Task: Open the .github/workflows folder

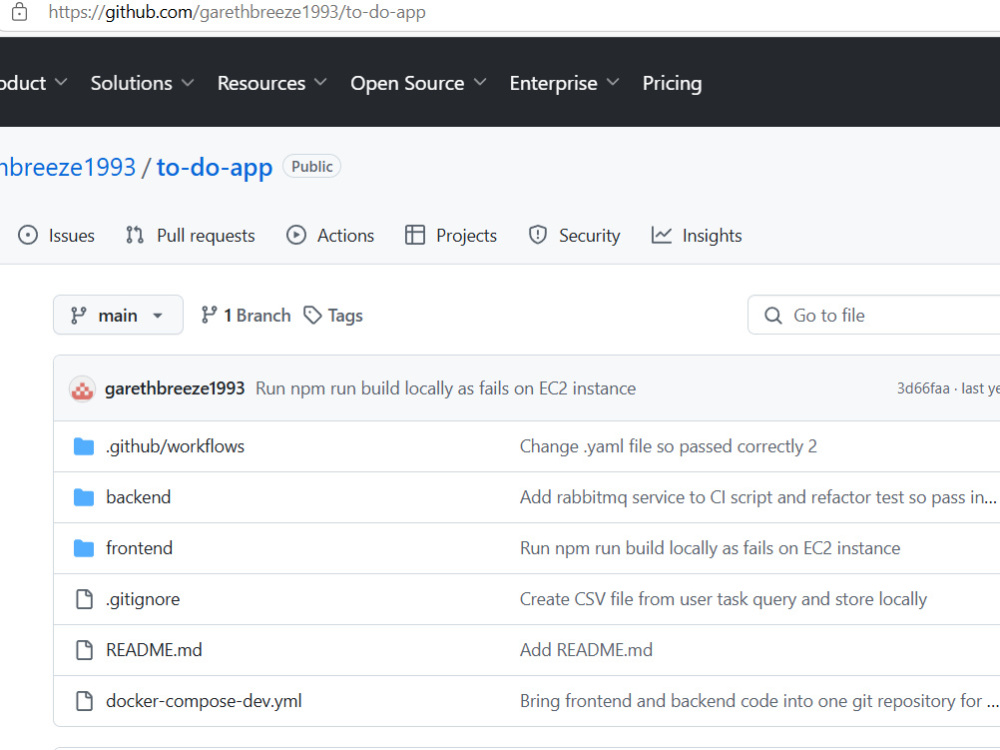Action: click(x=175, y=446)
